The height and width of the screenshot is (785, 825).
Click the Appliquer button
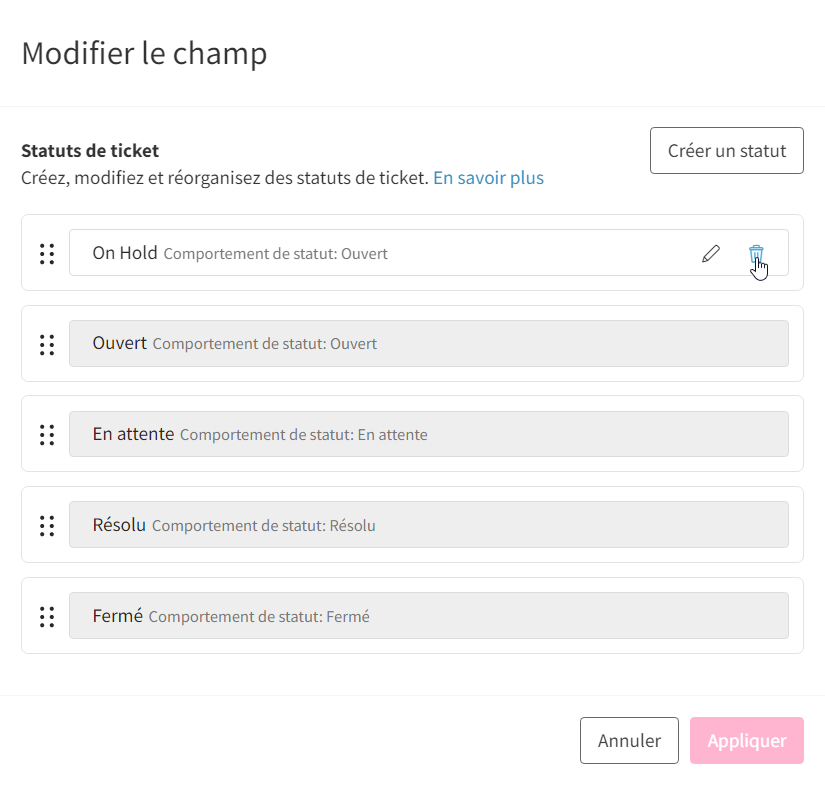(747, 740)
